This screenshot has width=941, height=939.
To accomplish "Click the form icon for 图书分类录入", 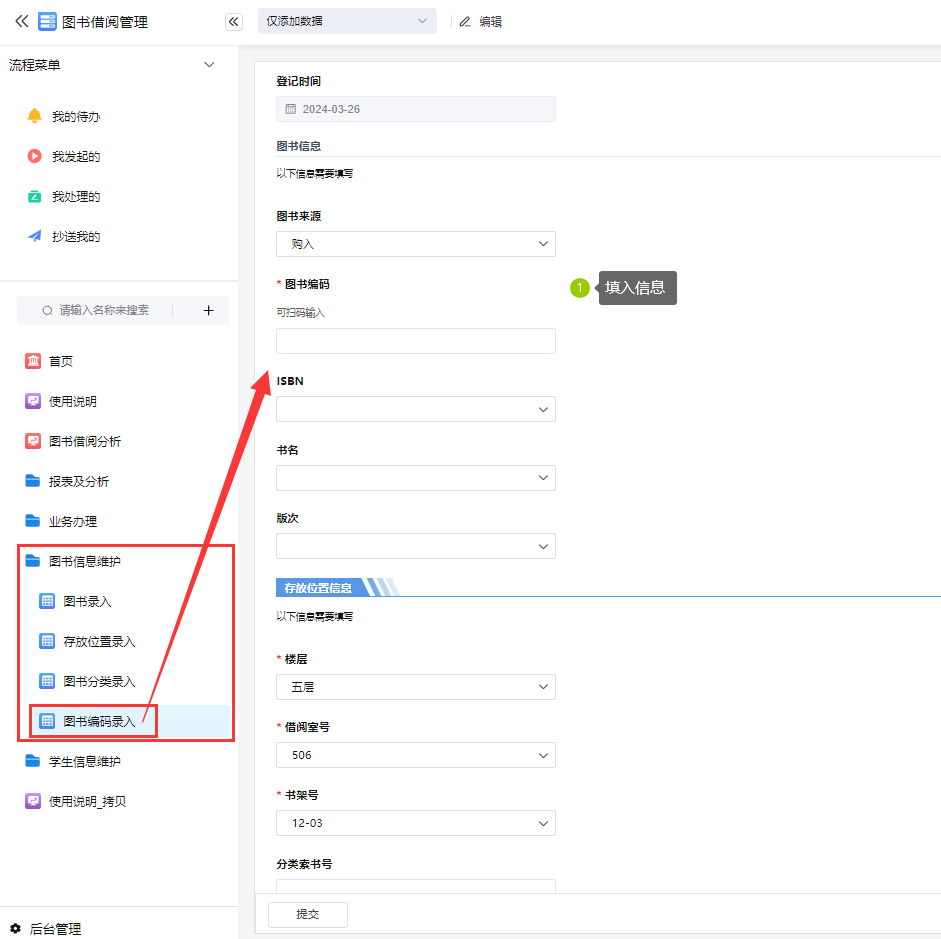I will coord(47,681).
